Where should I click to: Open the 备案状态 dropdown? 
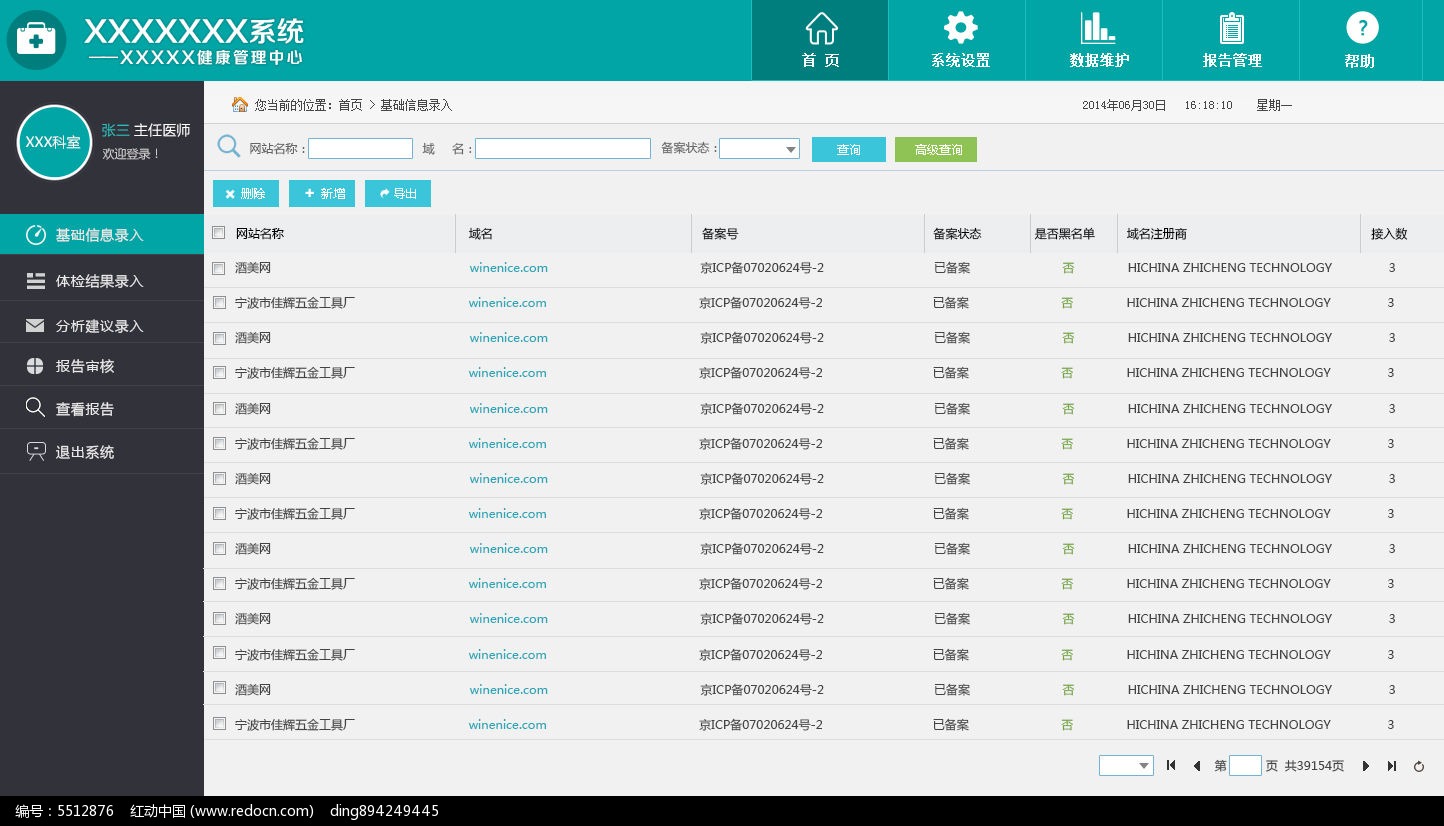[759, 149]
